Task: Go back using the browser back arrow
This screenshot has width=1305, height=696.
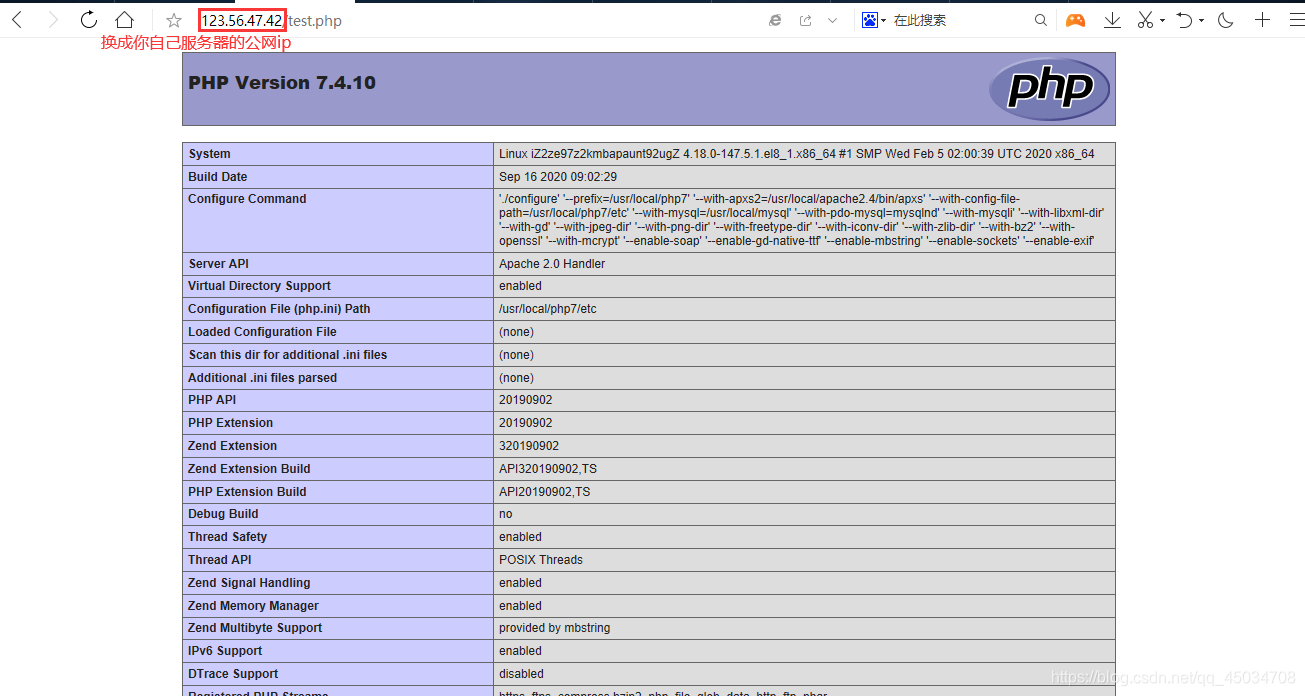Action: pyautogui.click(x=17, y=20)
